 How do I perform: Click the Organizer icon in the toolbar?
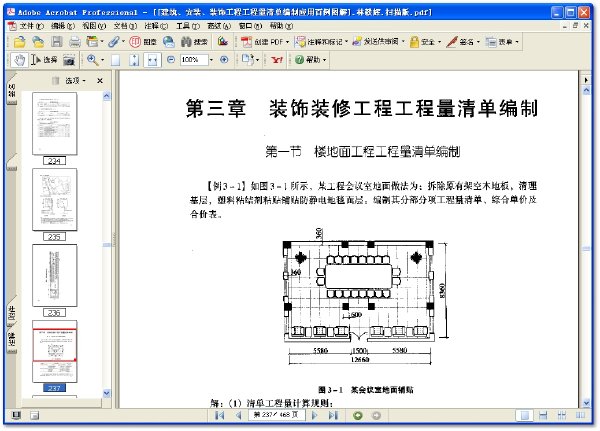(x=92, y=41)
